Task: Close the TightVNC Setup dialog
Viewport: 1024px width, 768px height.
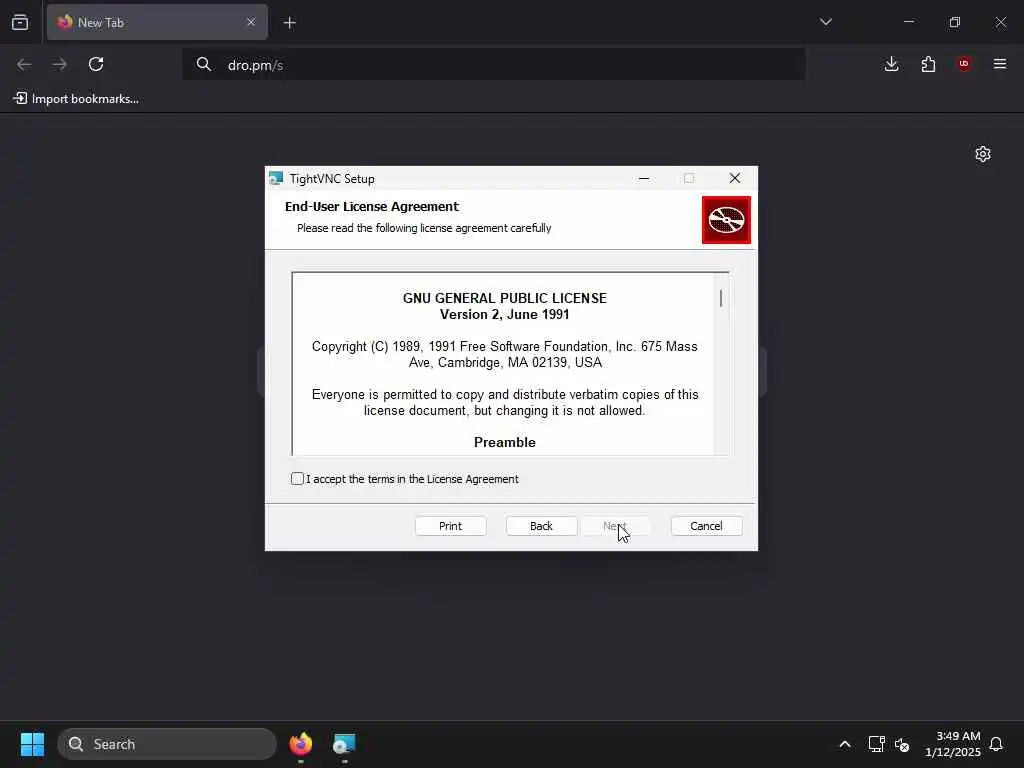Action: pyautogui.click(x=735, y=178)
